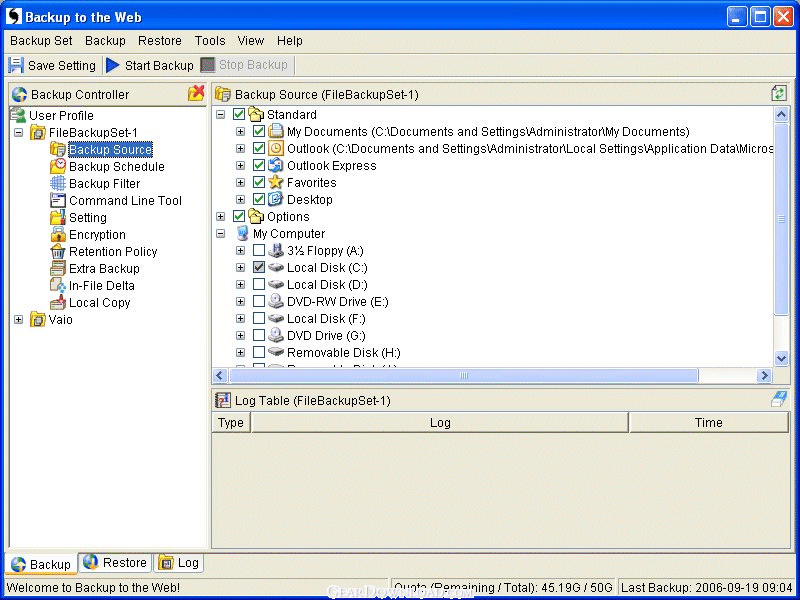Click the scroll right arrow of source tree

pos(764,376)
